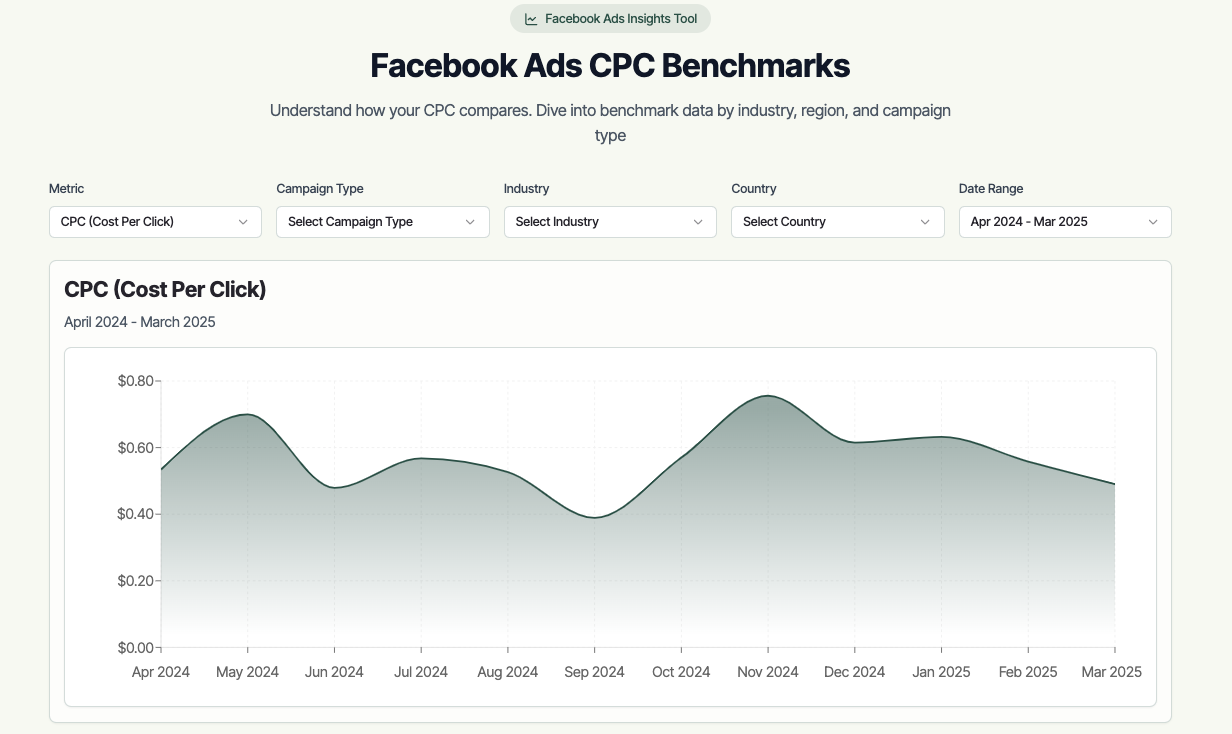Expand the Select Campaign Type dropdown
1232x734 pixels.
pyautogui.click(x=383, y=222)
